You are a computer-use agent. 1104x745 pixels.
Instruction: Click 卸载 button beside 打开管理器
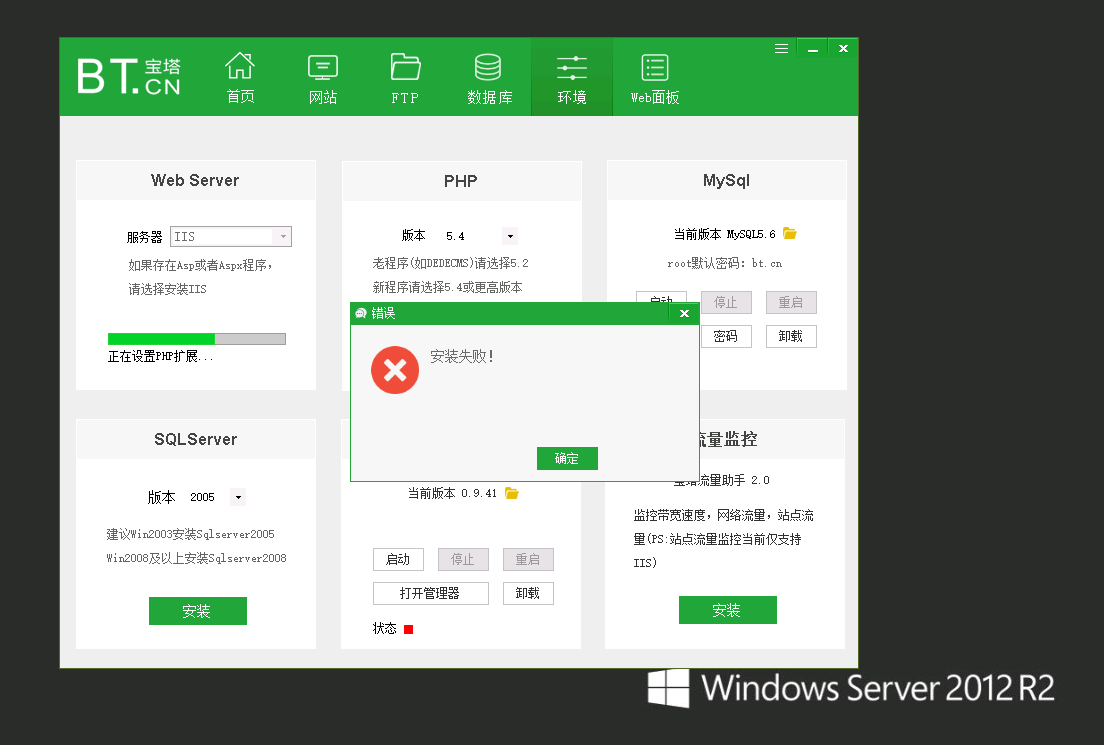(527, 593)
